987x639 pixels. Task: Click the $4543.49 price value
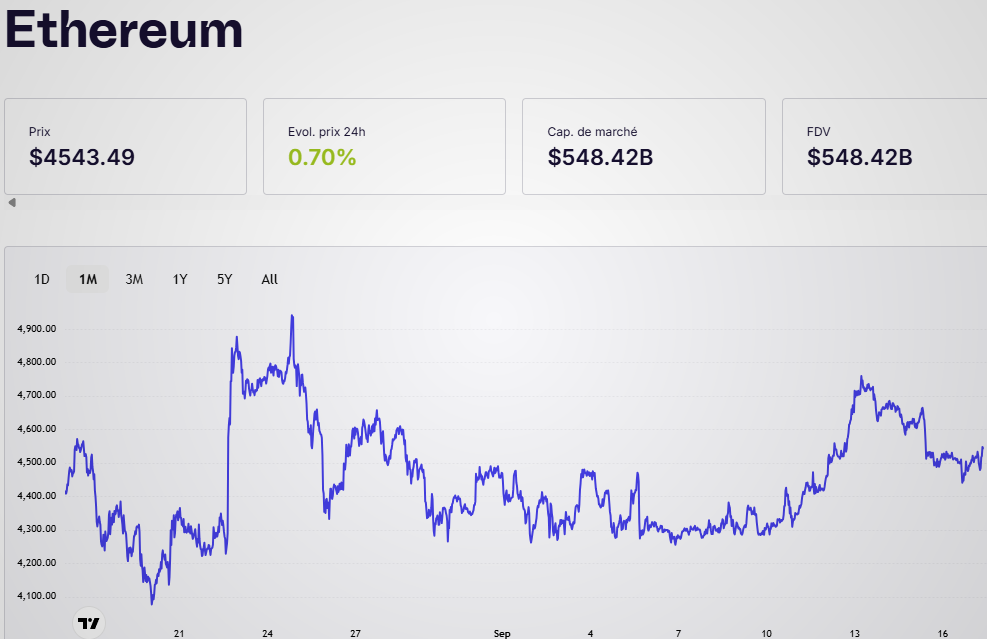82,157
